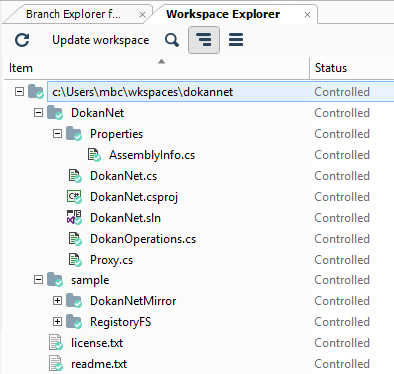The height and width of the screenshot is (374, 394).
Task: Click the RegistoryFS folder icon
Action: pyautogui.click(x=74, y=321)
